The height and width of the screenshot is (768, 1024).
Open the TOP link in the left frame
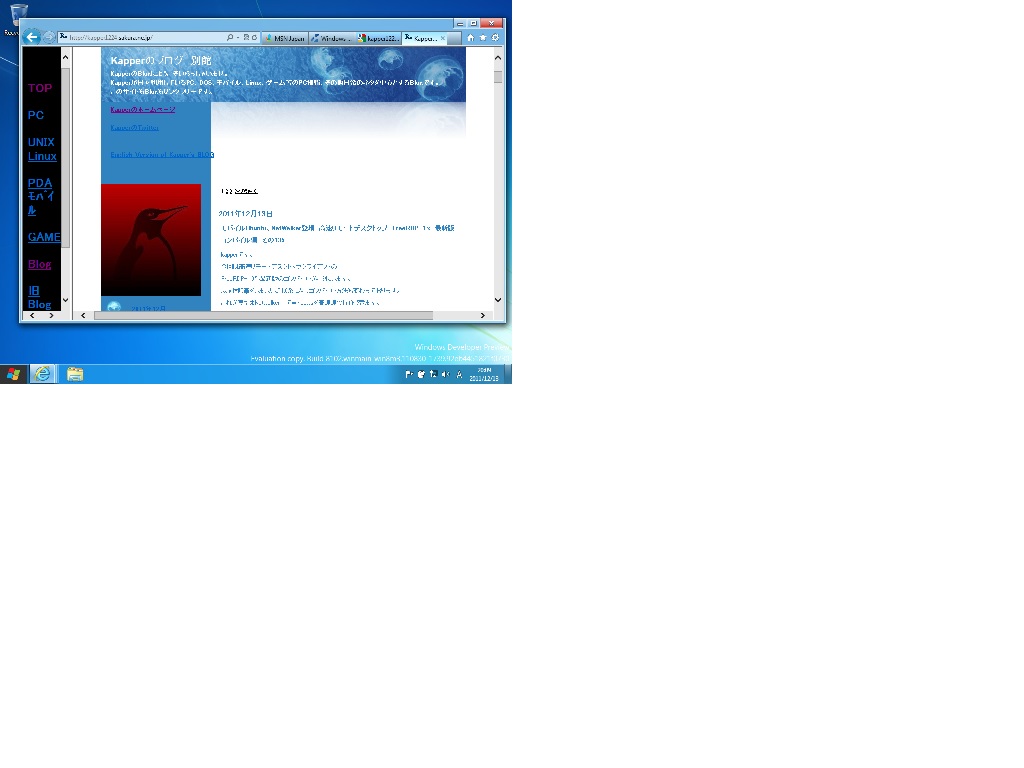click(40, 88)
